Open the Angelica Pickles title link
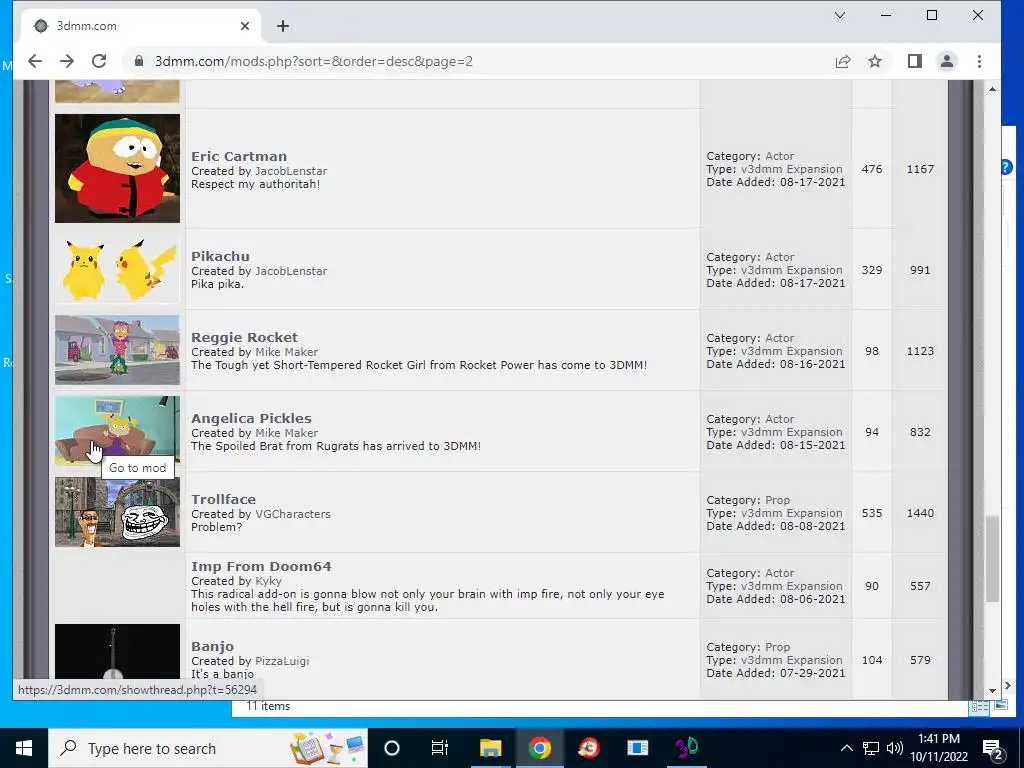1024x768 pixels. (x=251, y=418)
